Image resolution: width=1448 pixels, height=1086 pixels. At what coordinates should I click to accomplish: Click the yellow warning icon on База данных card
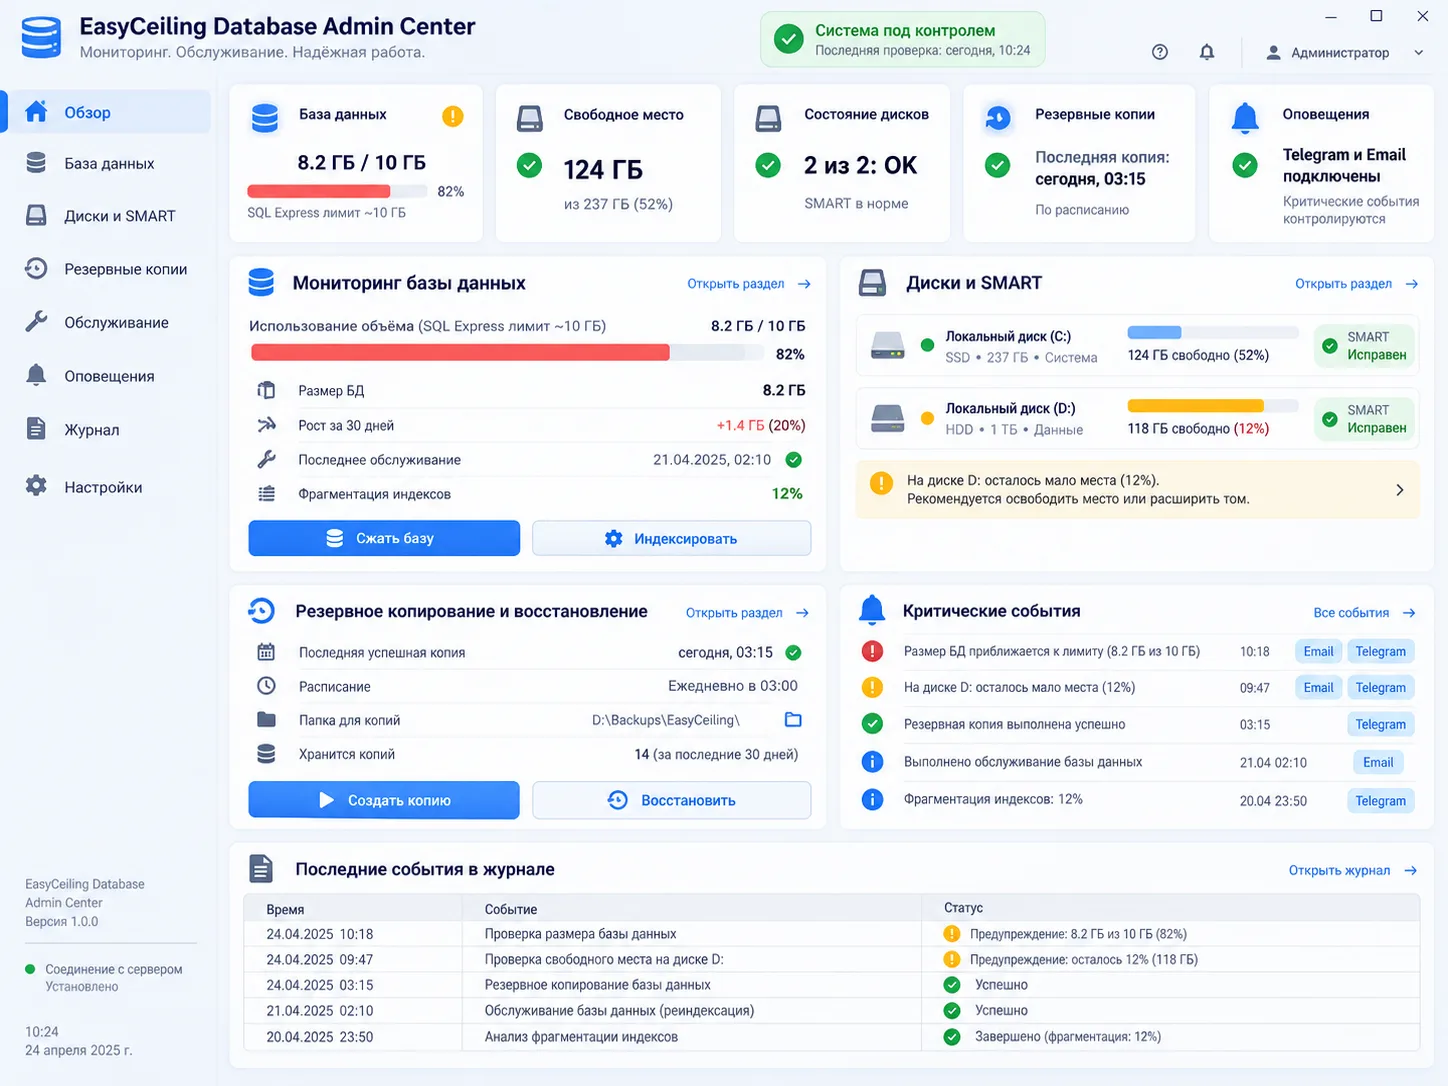453,116
